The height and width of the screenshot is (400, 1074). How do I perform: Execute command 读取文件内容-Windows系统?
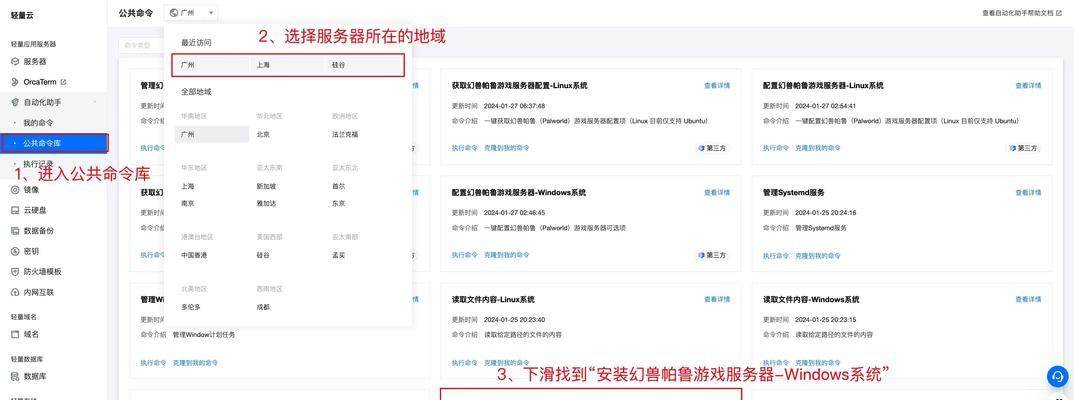776,362
